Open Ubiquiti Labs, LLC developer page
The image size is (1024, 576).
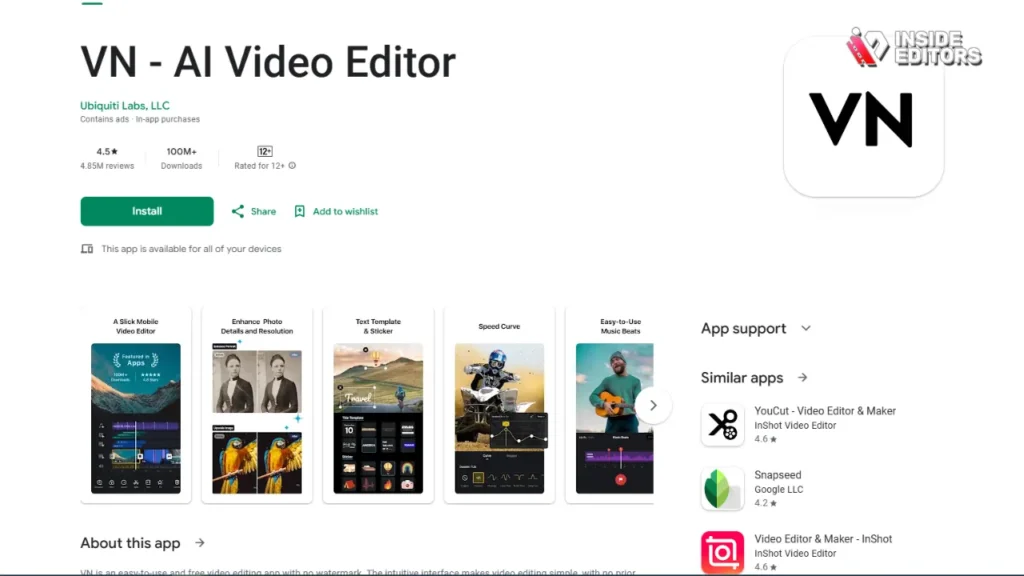125,105
